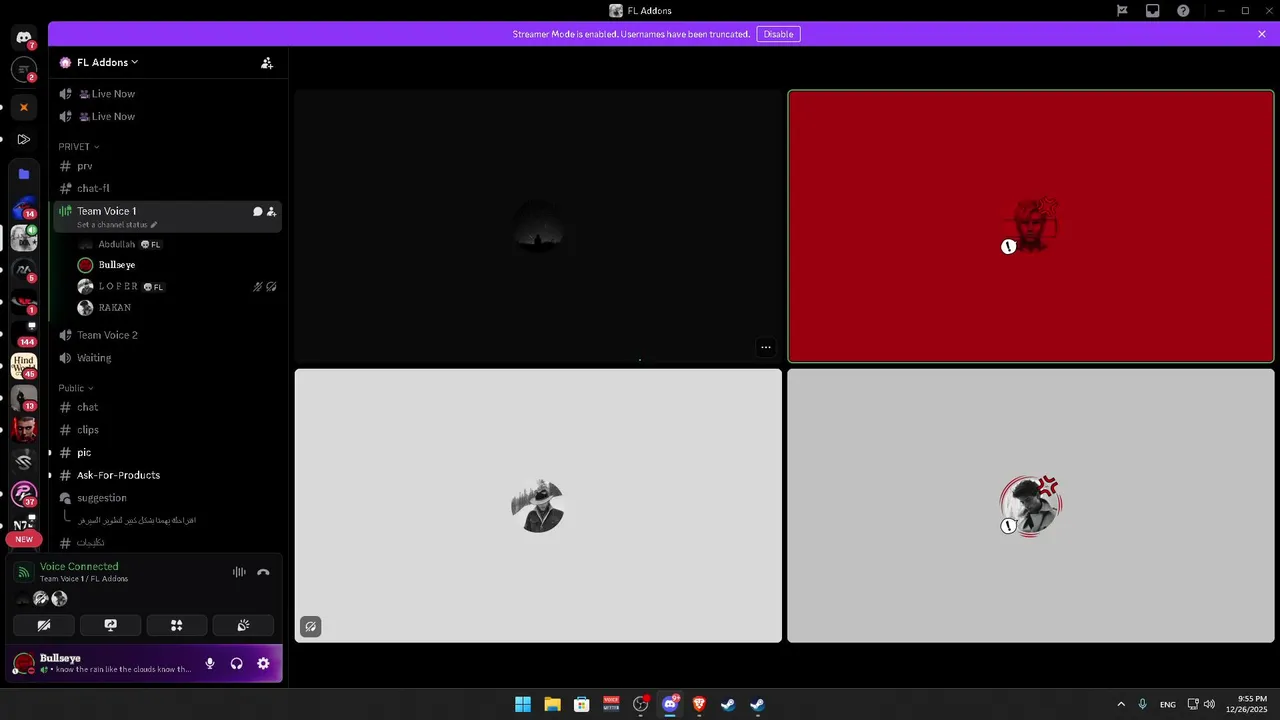Screen dimensions: 1280x720
Task: Select Abdullah in voice member list
Action: (176, 244)
